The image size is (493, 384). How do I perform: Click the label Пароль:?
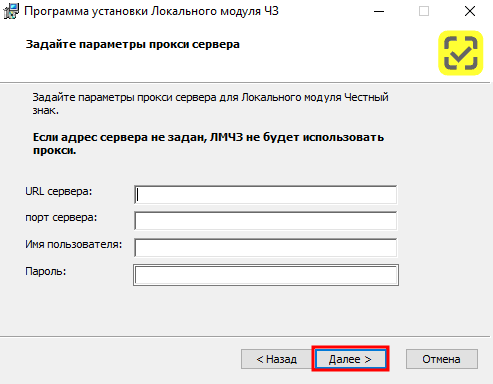(x=46, y=271)
